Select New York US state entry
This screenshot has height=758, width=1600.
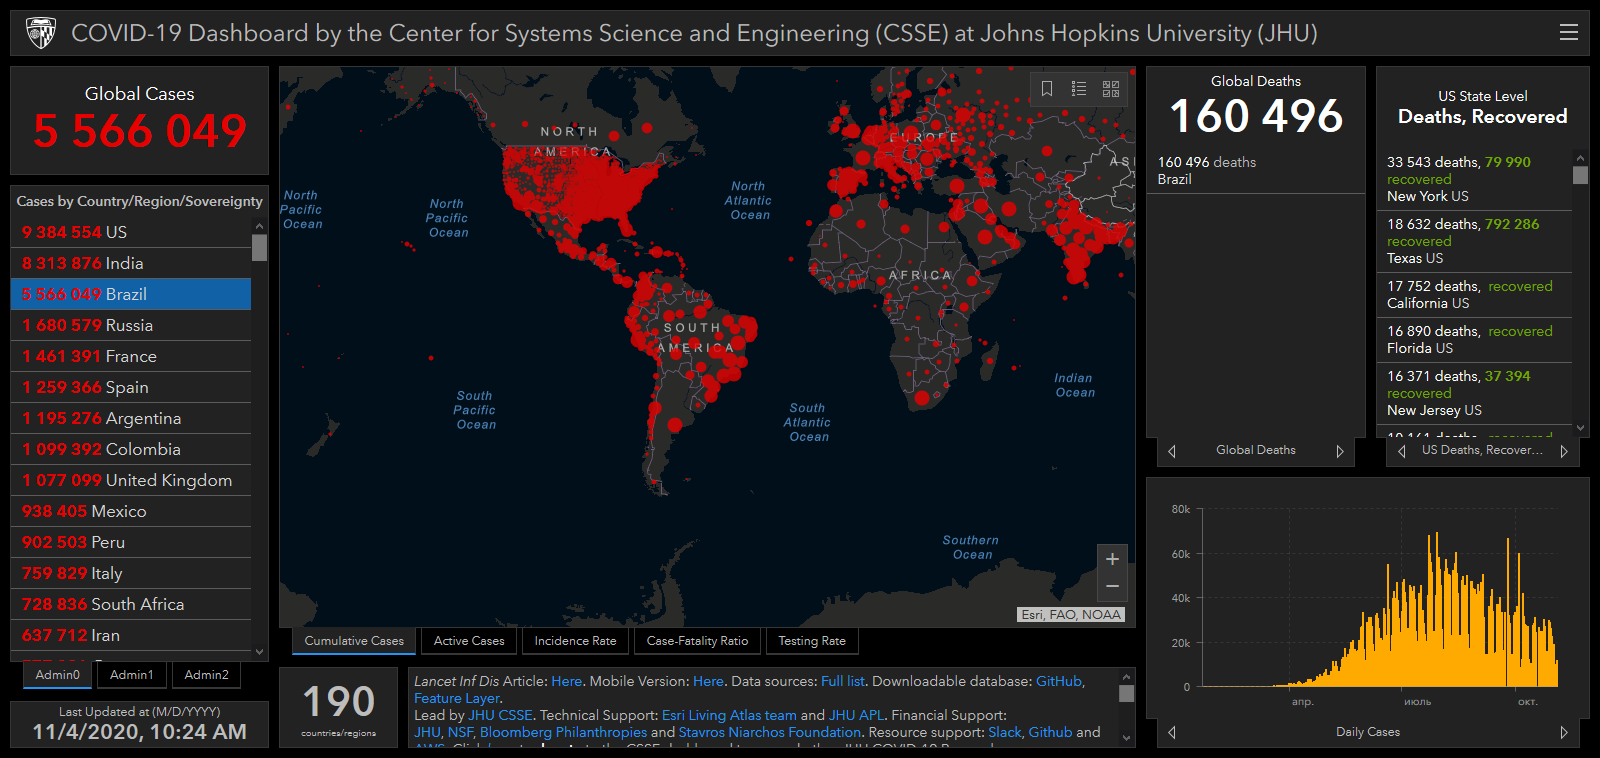(1474, 179)
